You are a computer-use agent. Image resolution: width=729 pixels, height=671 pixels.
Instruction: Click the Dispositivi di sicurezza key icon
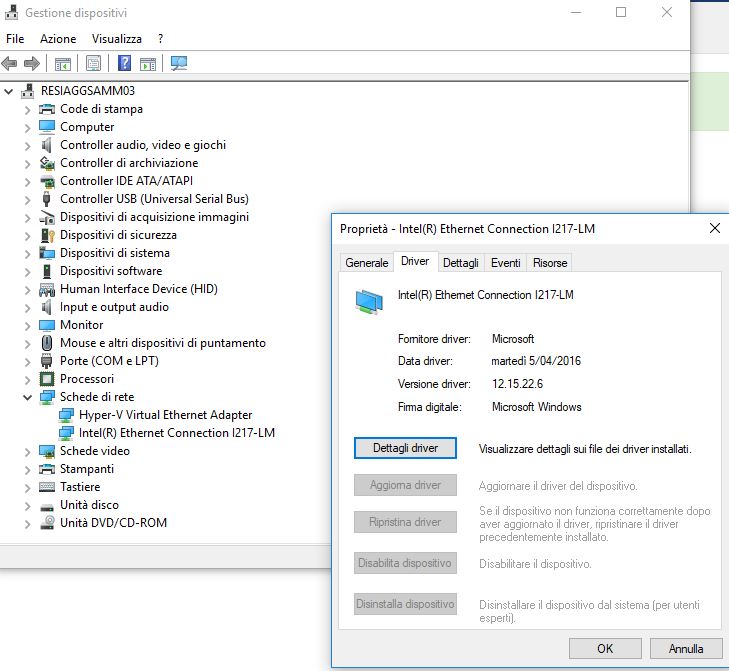(47, 235)
